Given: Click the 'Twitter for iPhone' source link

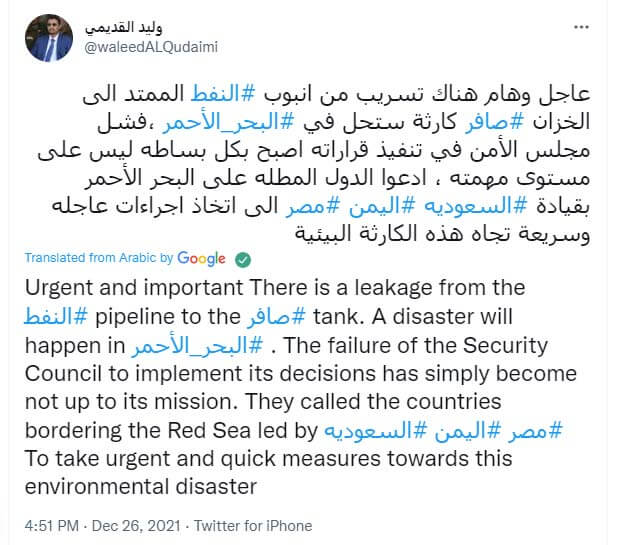Looking at the screenshot, I should point(253,526).
